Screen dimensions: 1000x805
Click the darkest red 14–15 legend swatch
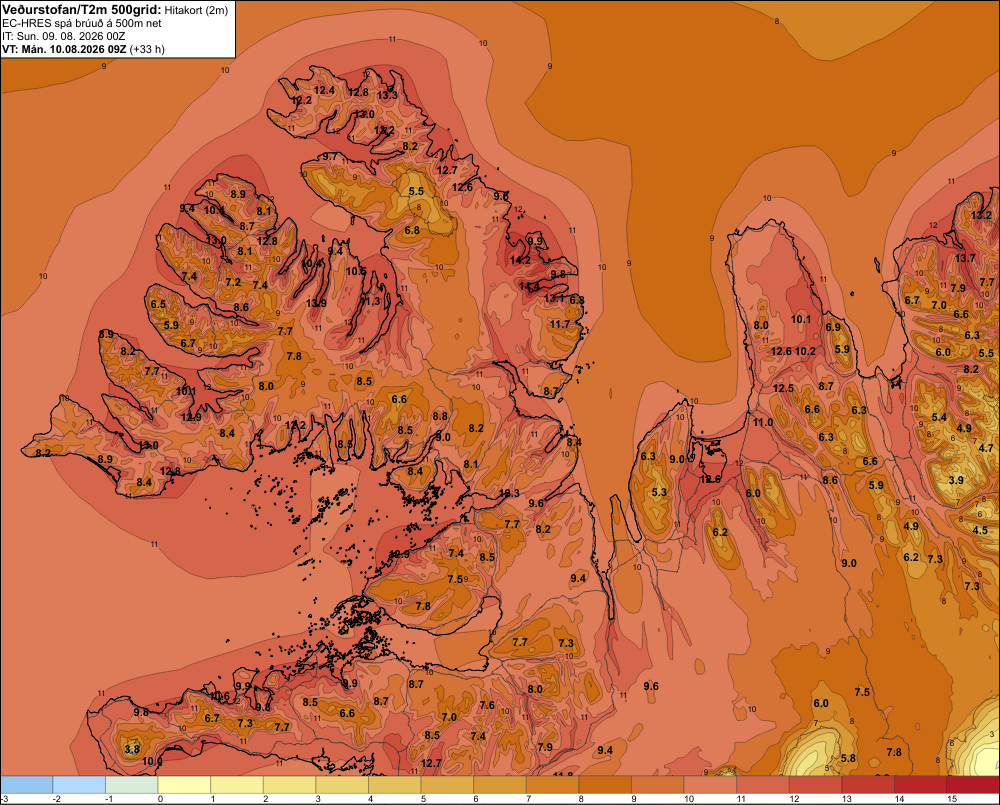tap(921, 785)
